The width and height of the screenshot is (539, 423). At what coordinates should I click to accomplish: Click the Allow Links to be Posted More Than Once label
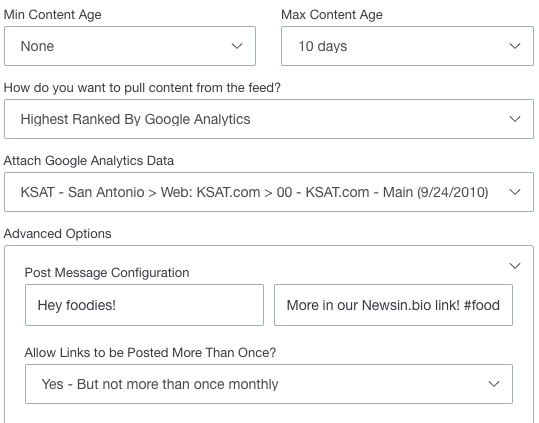[x=150, y=353]
